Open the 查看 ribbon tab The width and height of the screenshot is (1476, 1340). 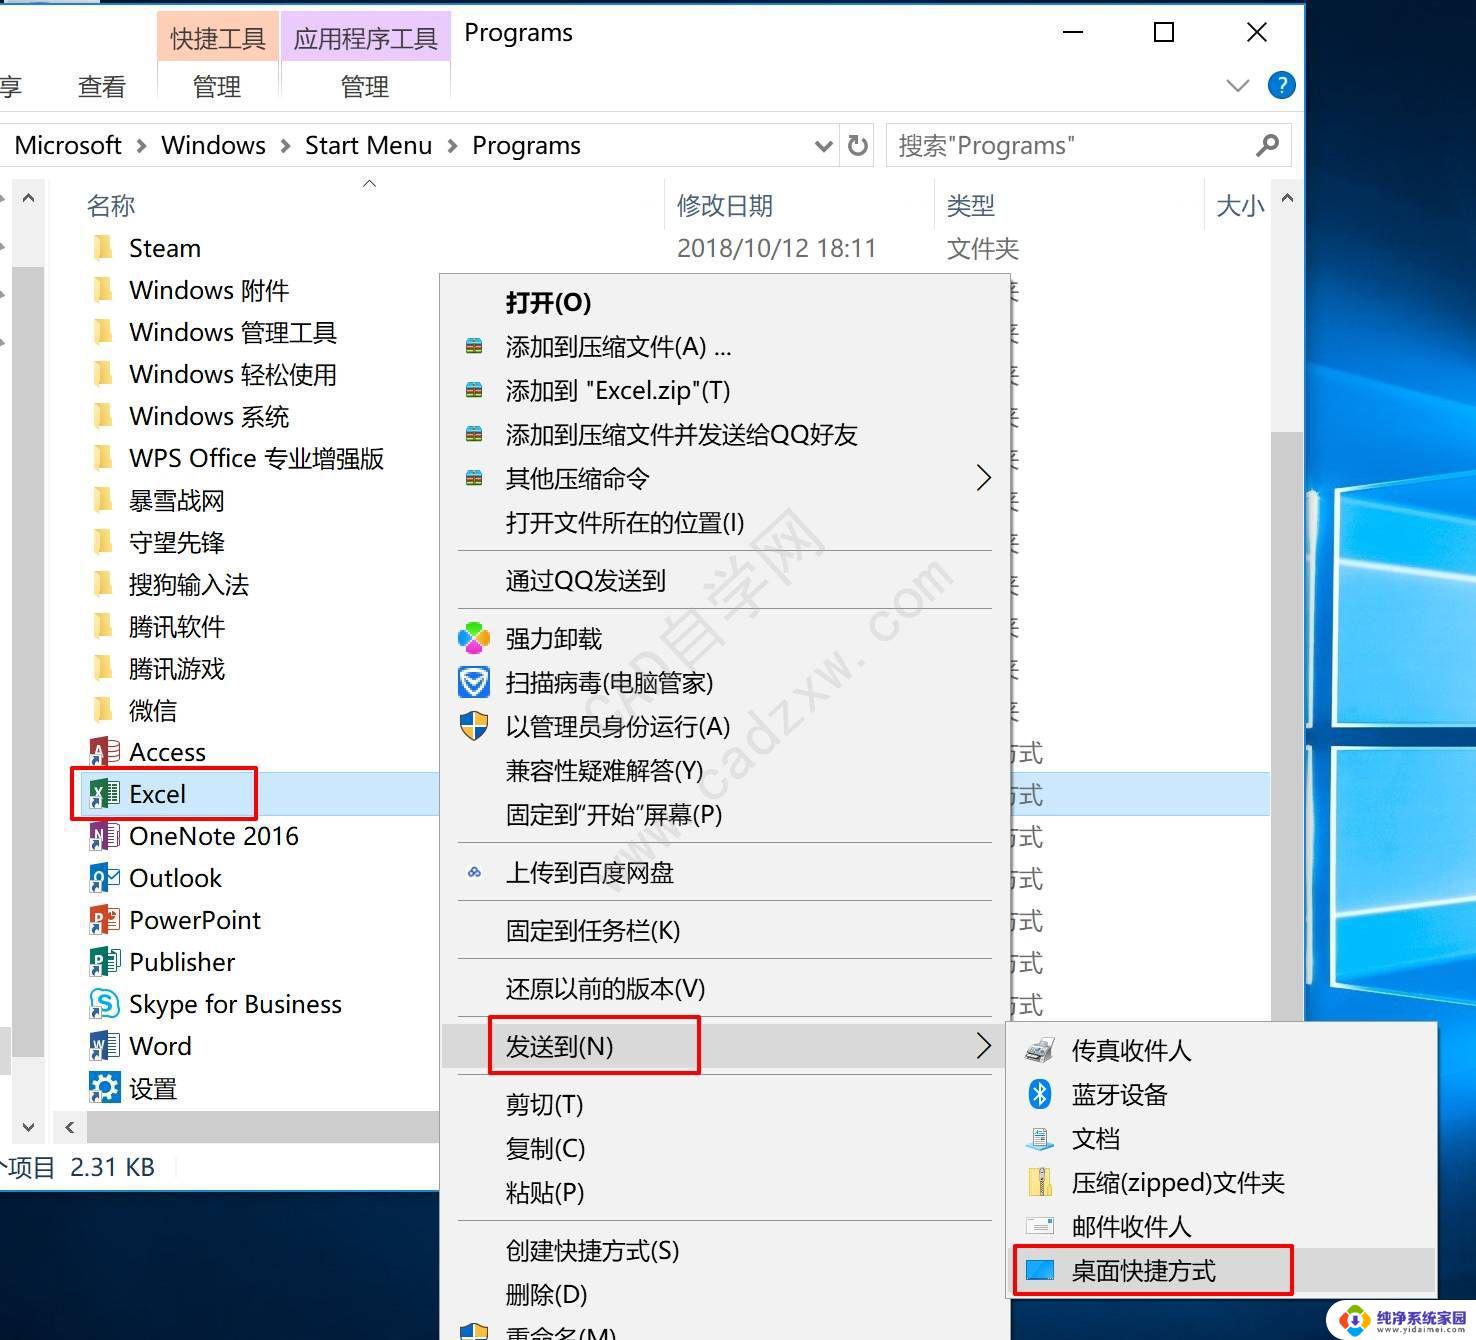101,87
